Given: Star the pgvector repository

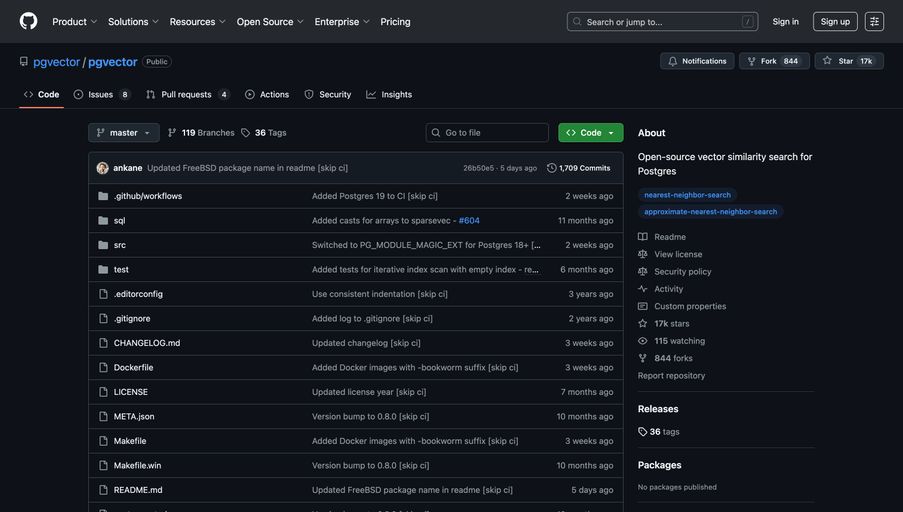Looking at the screenshot, I should 848,61.
